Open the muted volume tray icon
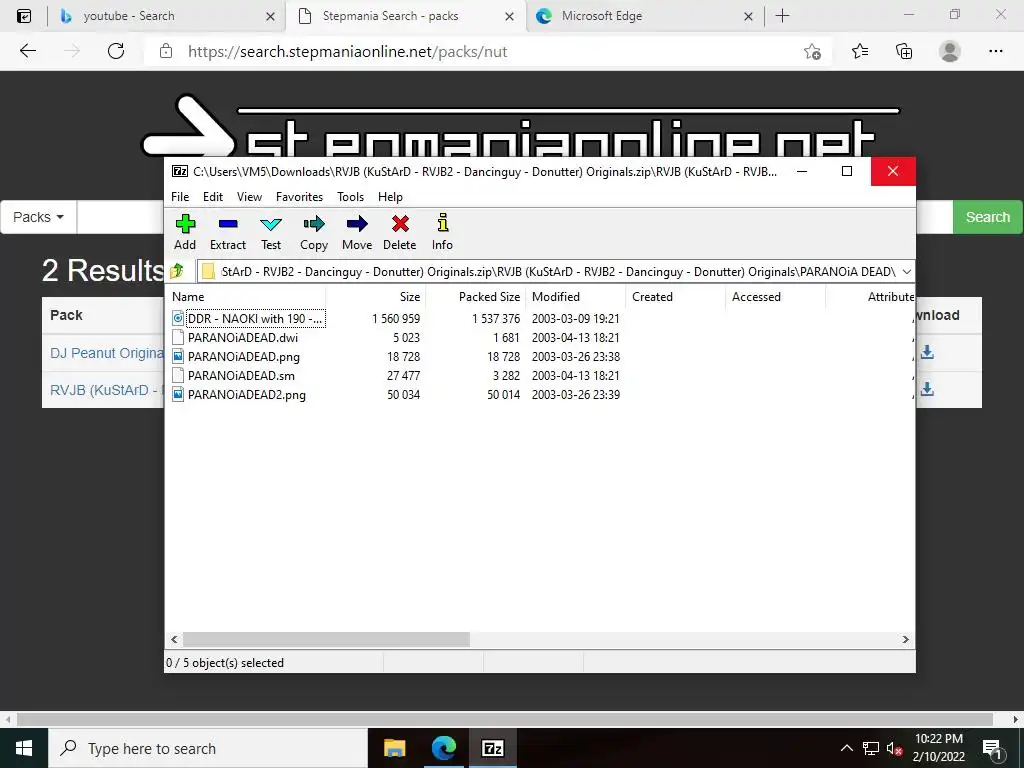Viewport: 1024px width, 768px height. coord(894,749)
